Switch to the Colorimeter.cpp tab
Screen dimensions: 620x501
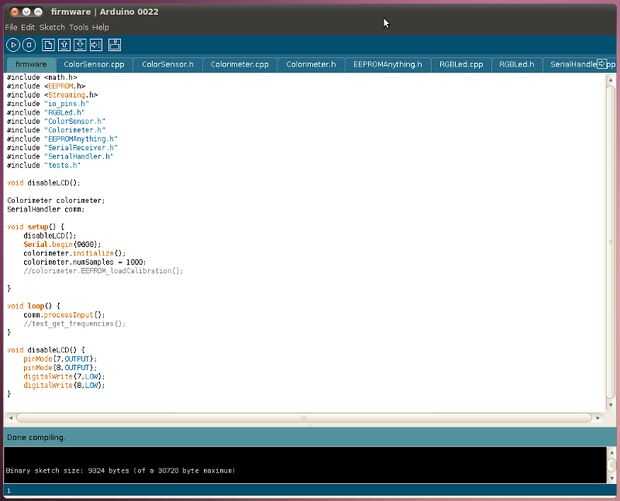240,64
